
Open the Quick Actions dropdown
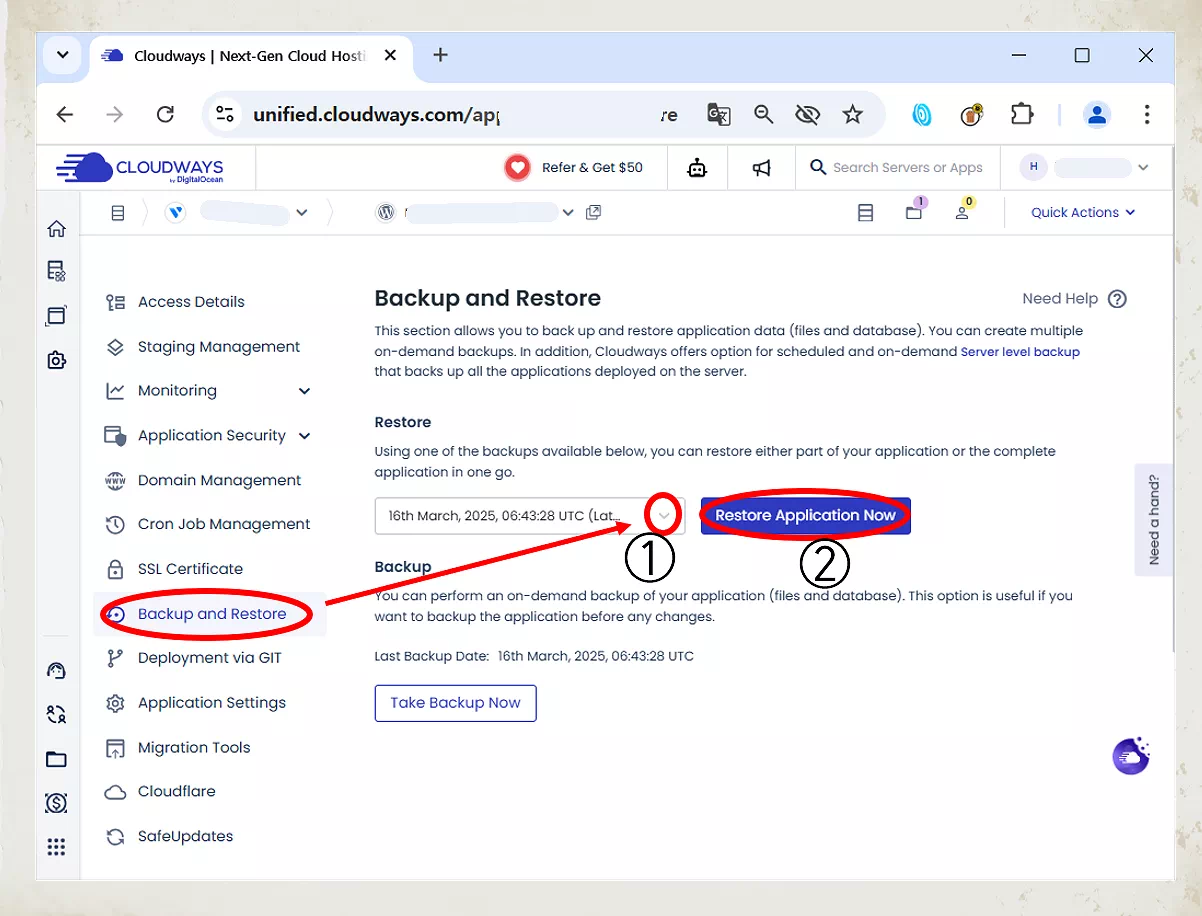click(x=1083, y=213)
